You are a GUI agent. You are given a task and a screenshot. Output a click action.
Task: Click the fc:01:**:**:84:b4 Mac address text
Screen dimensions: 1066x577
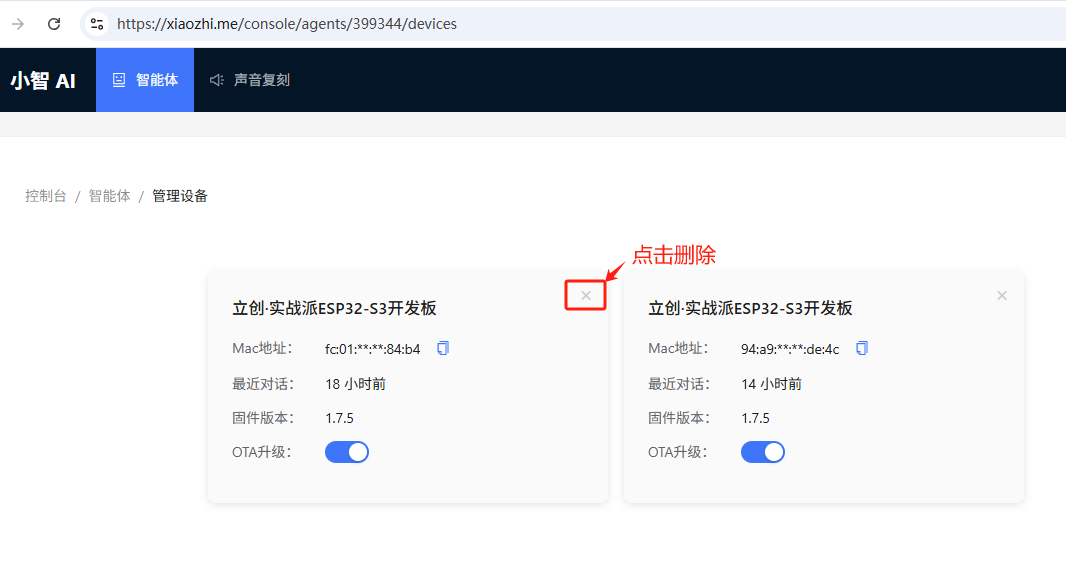(x=373, y=349)
